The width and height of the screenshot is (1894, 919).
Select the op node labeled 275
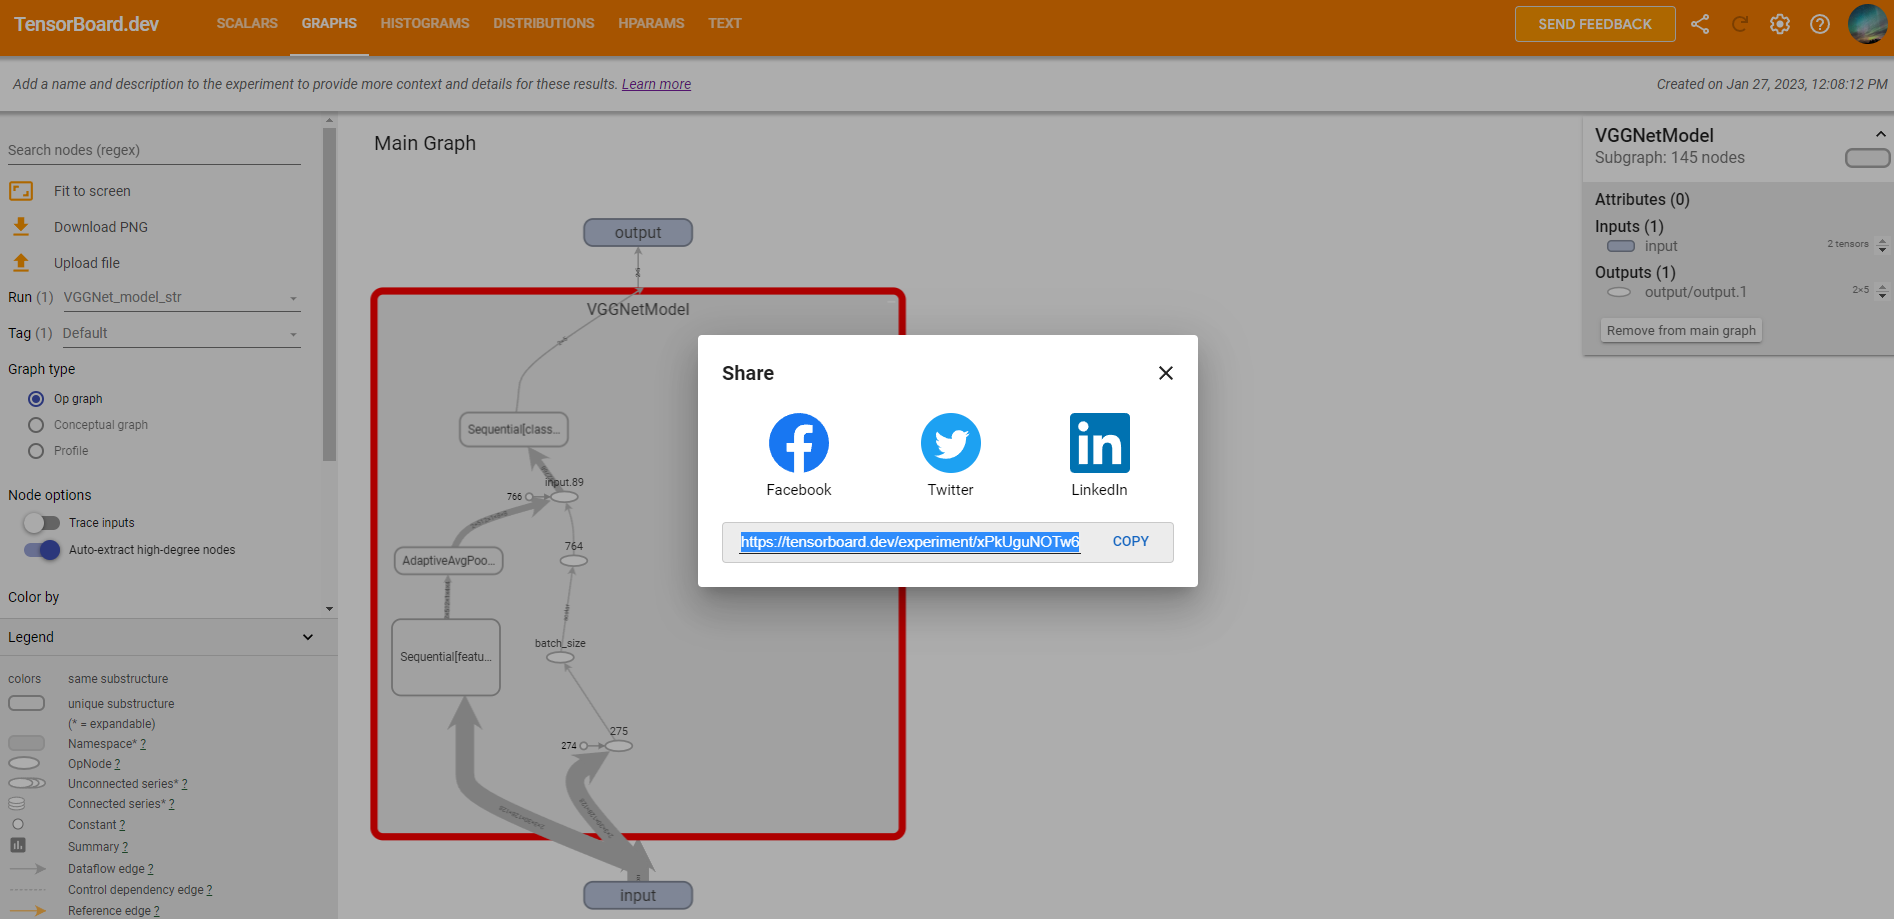[x=618, y=746]
